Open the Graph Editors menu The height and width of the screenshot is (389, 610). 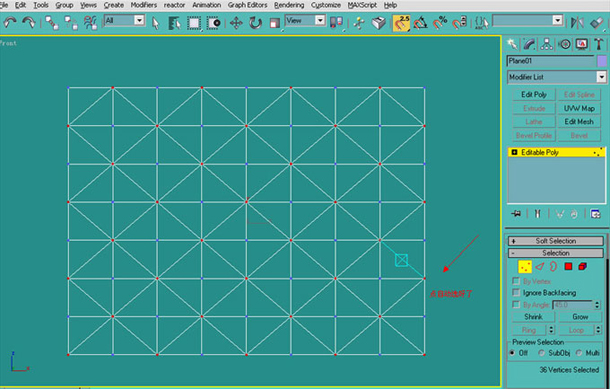[247, 5]
